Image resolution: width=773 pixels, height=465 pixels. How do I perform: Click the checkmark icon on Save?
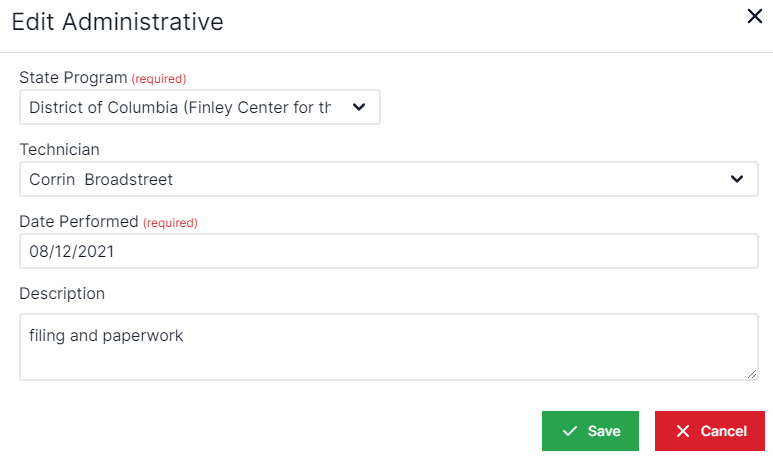(x=570, y=431)
